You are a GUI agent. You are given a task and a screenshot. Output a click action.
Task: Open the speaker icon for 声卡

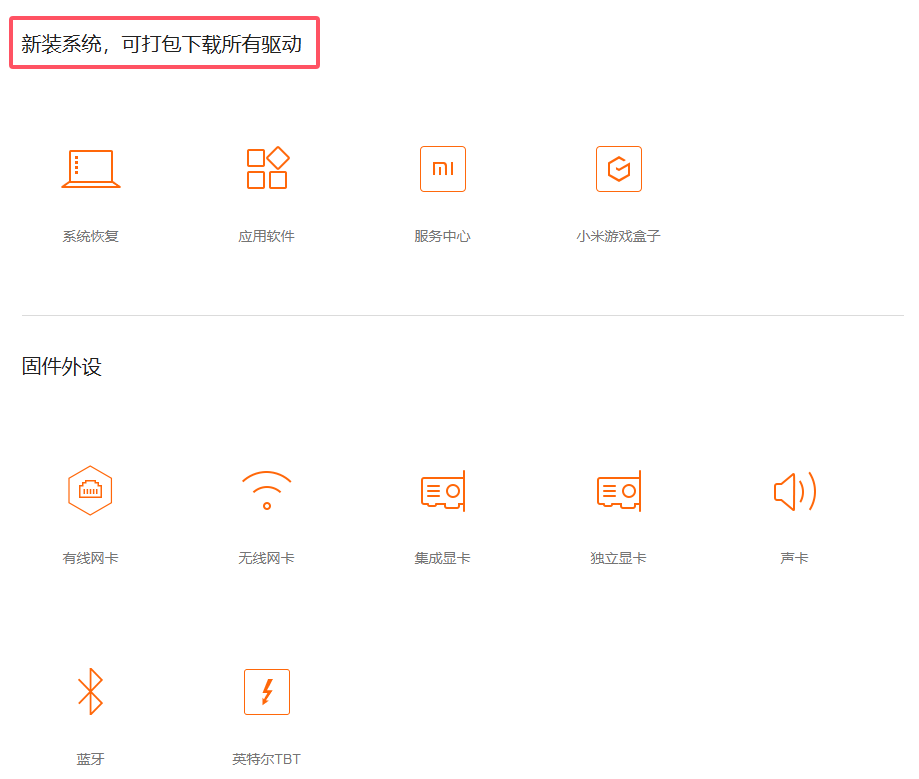pyautogui.click(x=794, y=491)
